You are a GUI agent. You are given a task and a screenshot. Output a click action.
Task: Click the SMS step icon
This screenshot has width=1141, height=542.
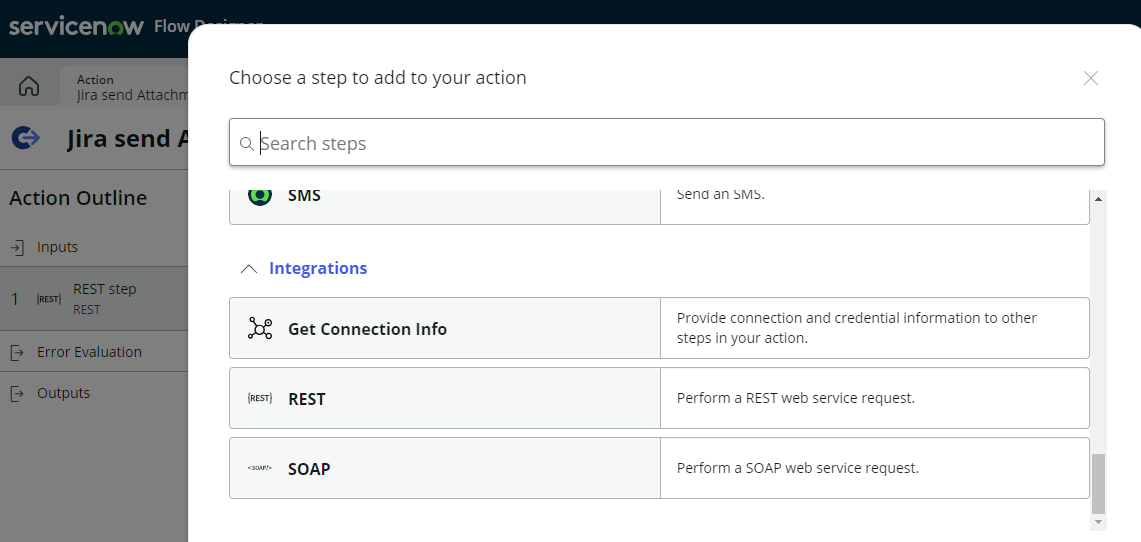260,195
